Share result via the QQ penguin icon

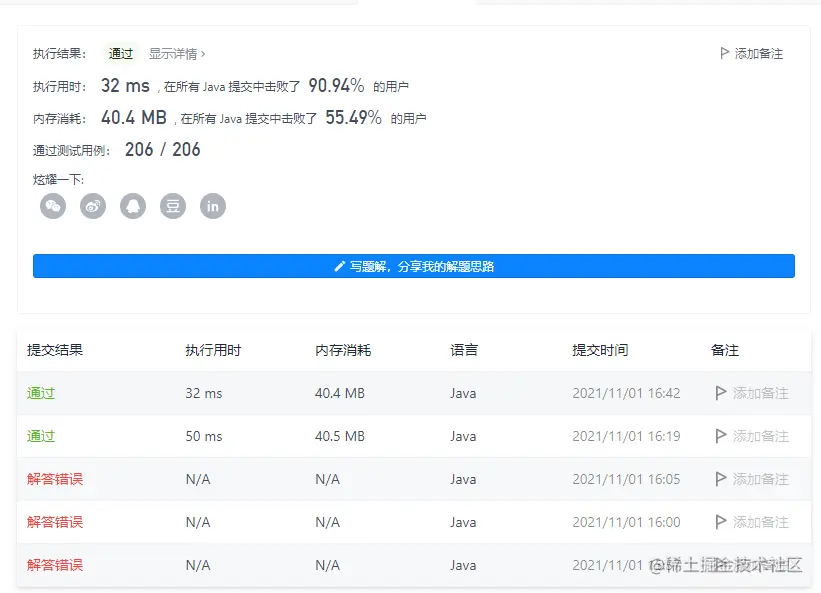tap(133, 206)
